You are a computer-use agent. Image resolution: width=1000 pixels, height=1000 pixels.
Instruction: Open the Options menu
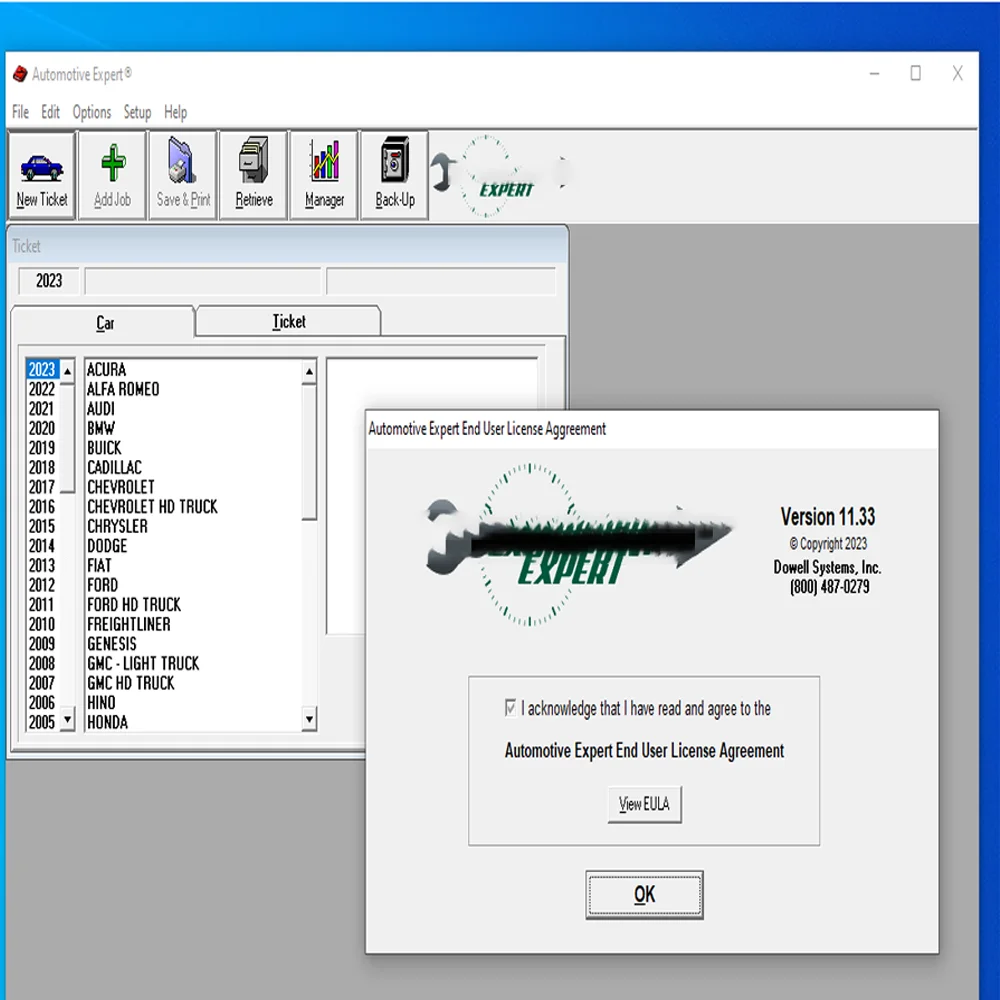92,112
